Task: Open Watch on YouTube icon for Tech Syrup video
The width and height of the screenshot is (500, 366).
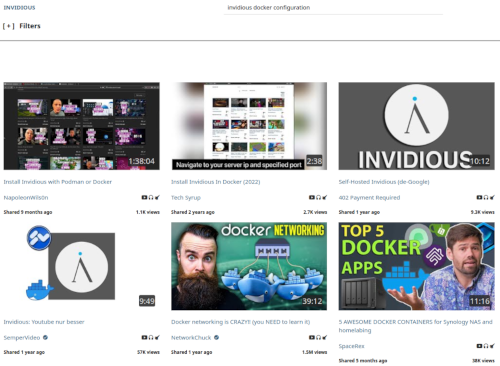Action: [312, 197]
